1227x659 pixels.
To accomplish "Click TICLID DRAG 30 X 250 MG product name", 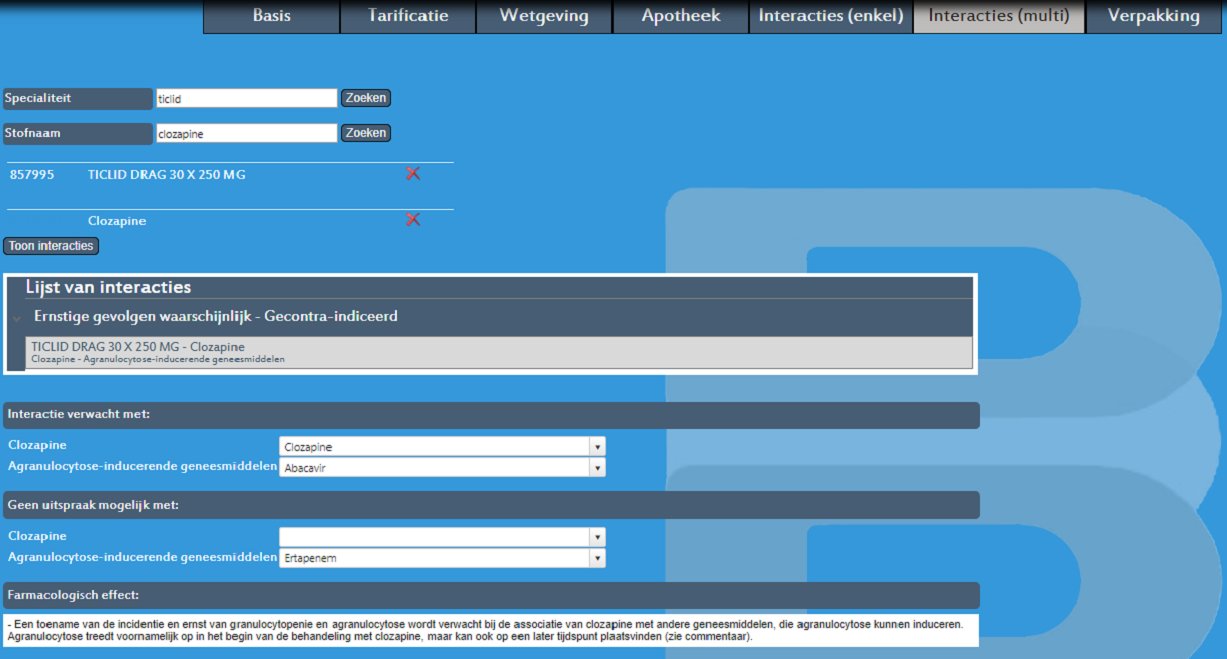I will pyautogui.click(x=167, y=174).
